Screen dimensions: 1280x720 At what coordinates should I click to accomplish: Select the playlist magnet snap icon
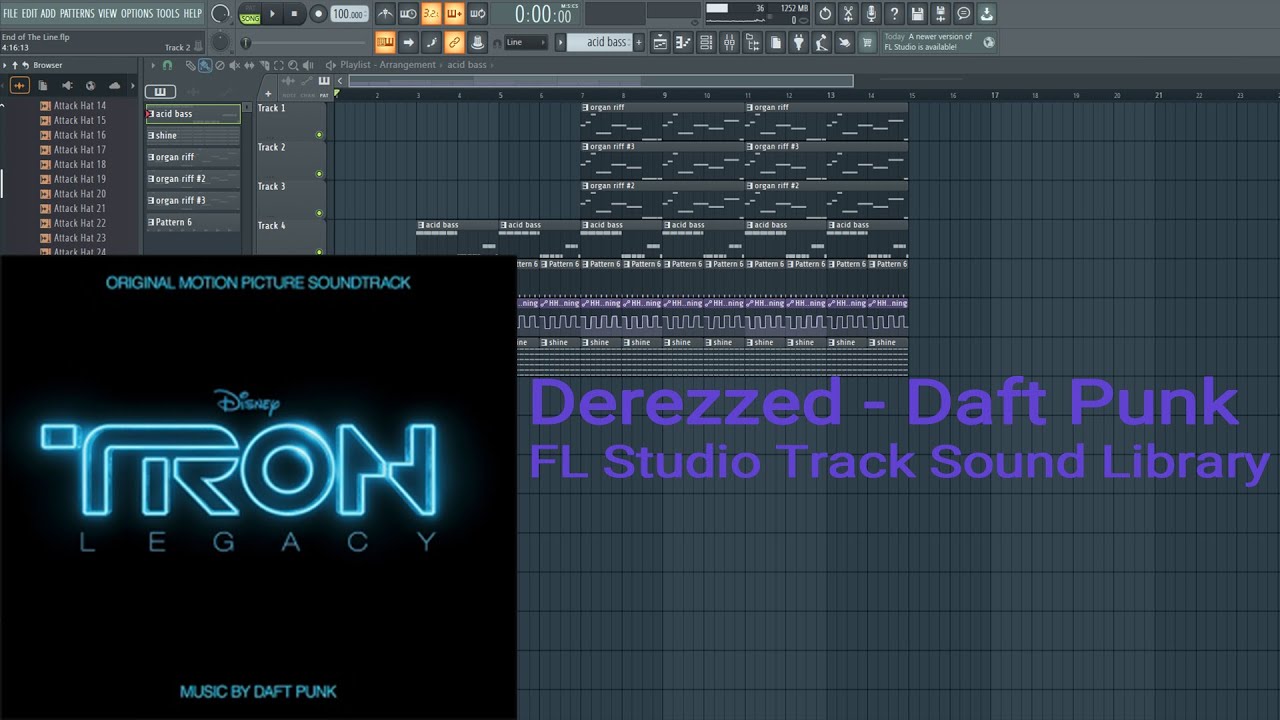point(167,65)
